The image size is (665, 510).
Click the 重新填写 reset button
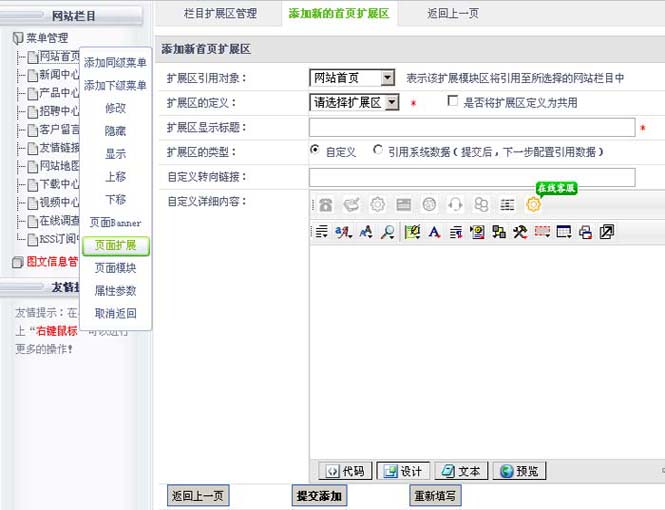click(435, 496)
